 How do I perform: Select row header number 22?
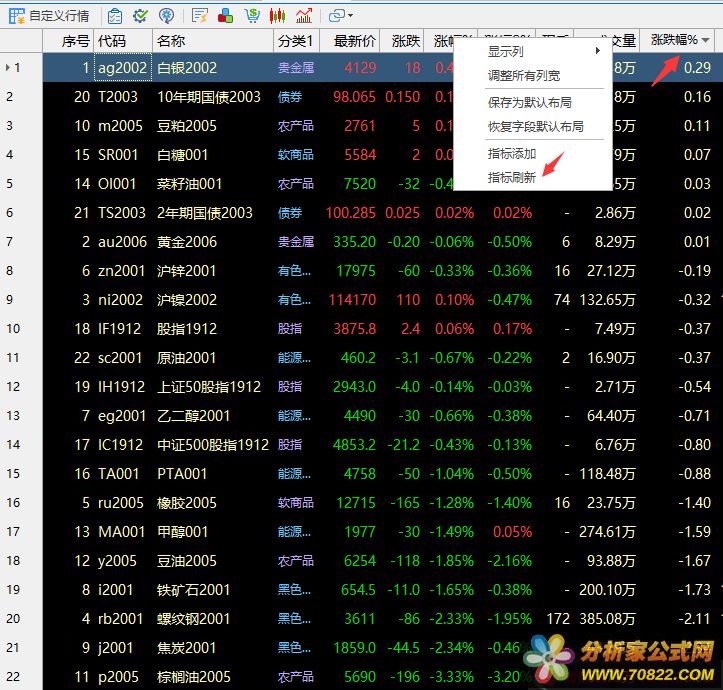[x=13, y=677]
